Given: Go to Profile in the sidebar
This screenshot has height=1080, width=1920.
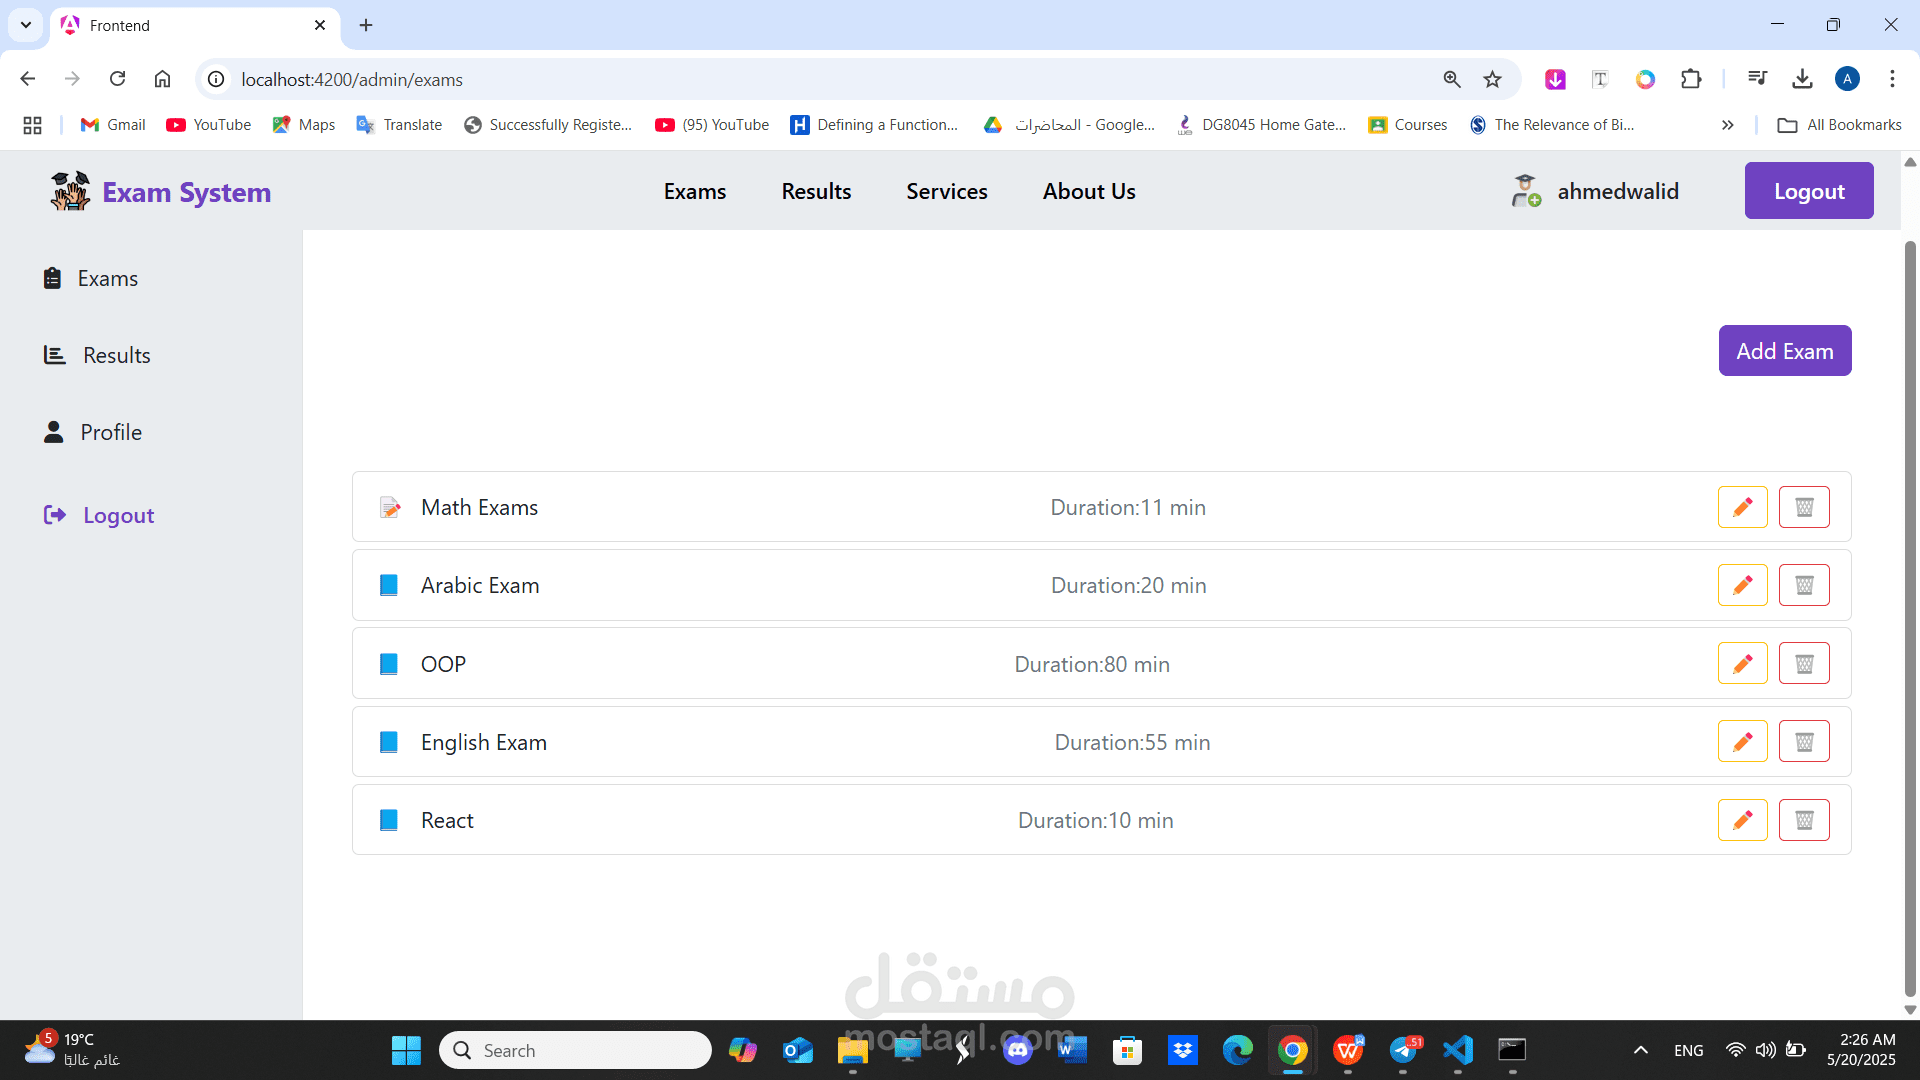Looking at the screenshot, I should [x=110, y=432].
